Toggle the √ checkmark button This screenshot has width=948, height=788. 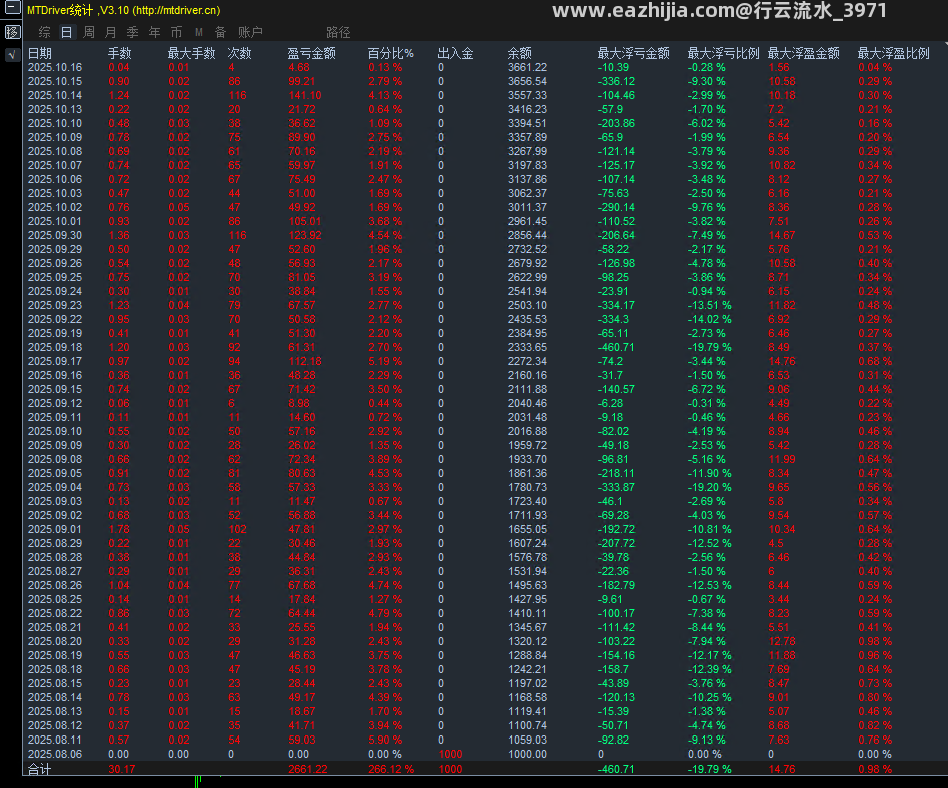13,55
